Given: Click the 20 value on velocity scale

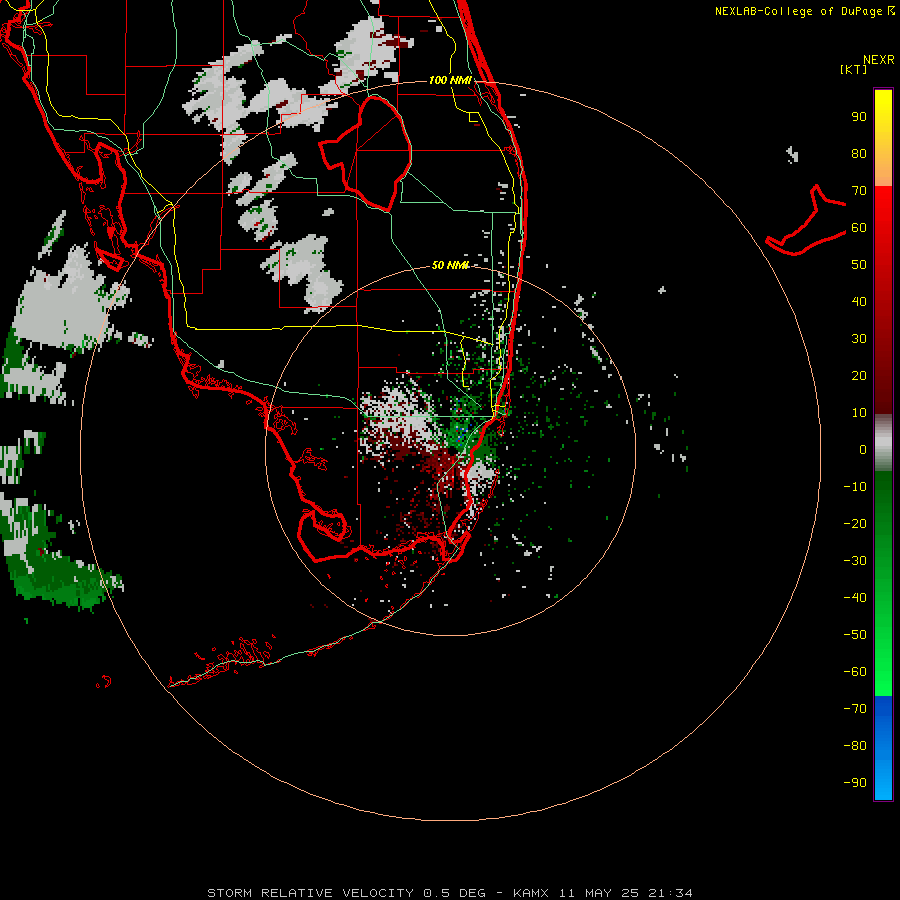Looking at the screenshot, I should point(859,376).
